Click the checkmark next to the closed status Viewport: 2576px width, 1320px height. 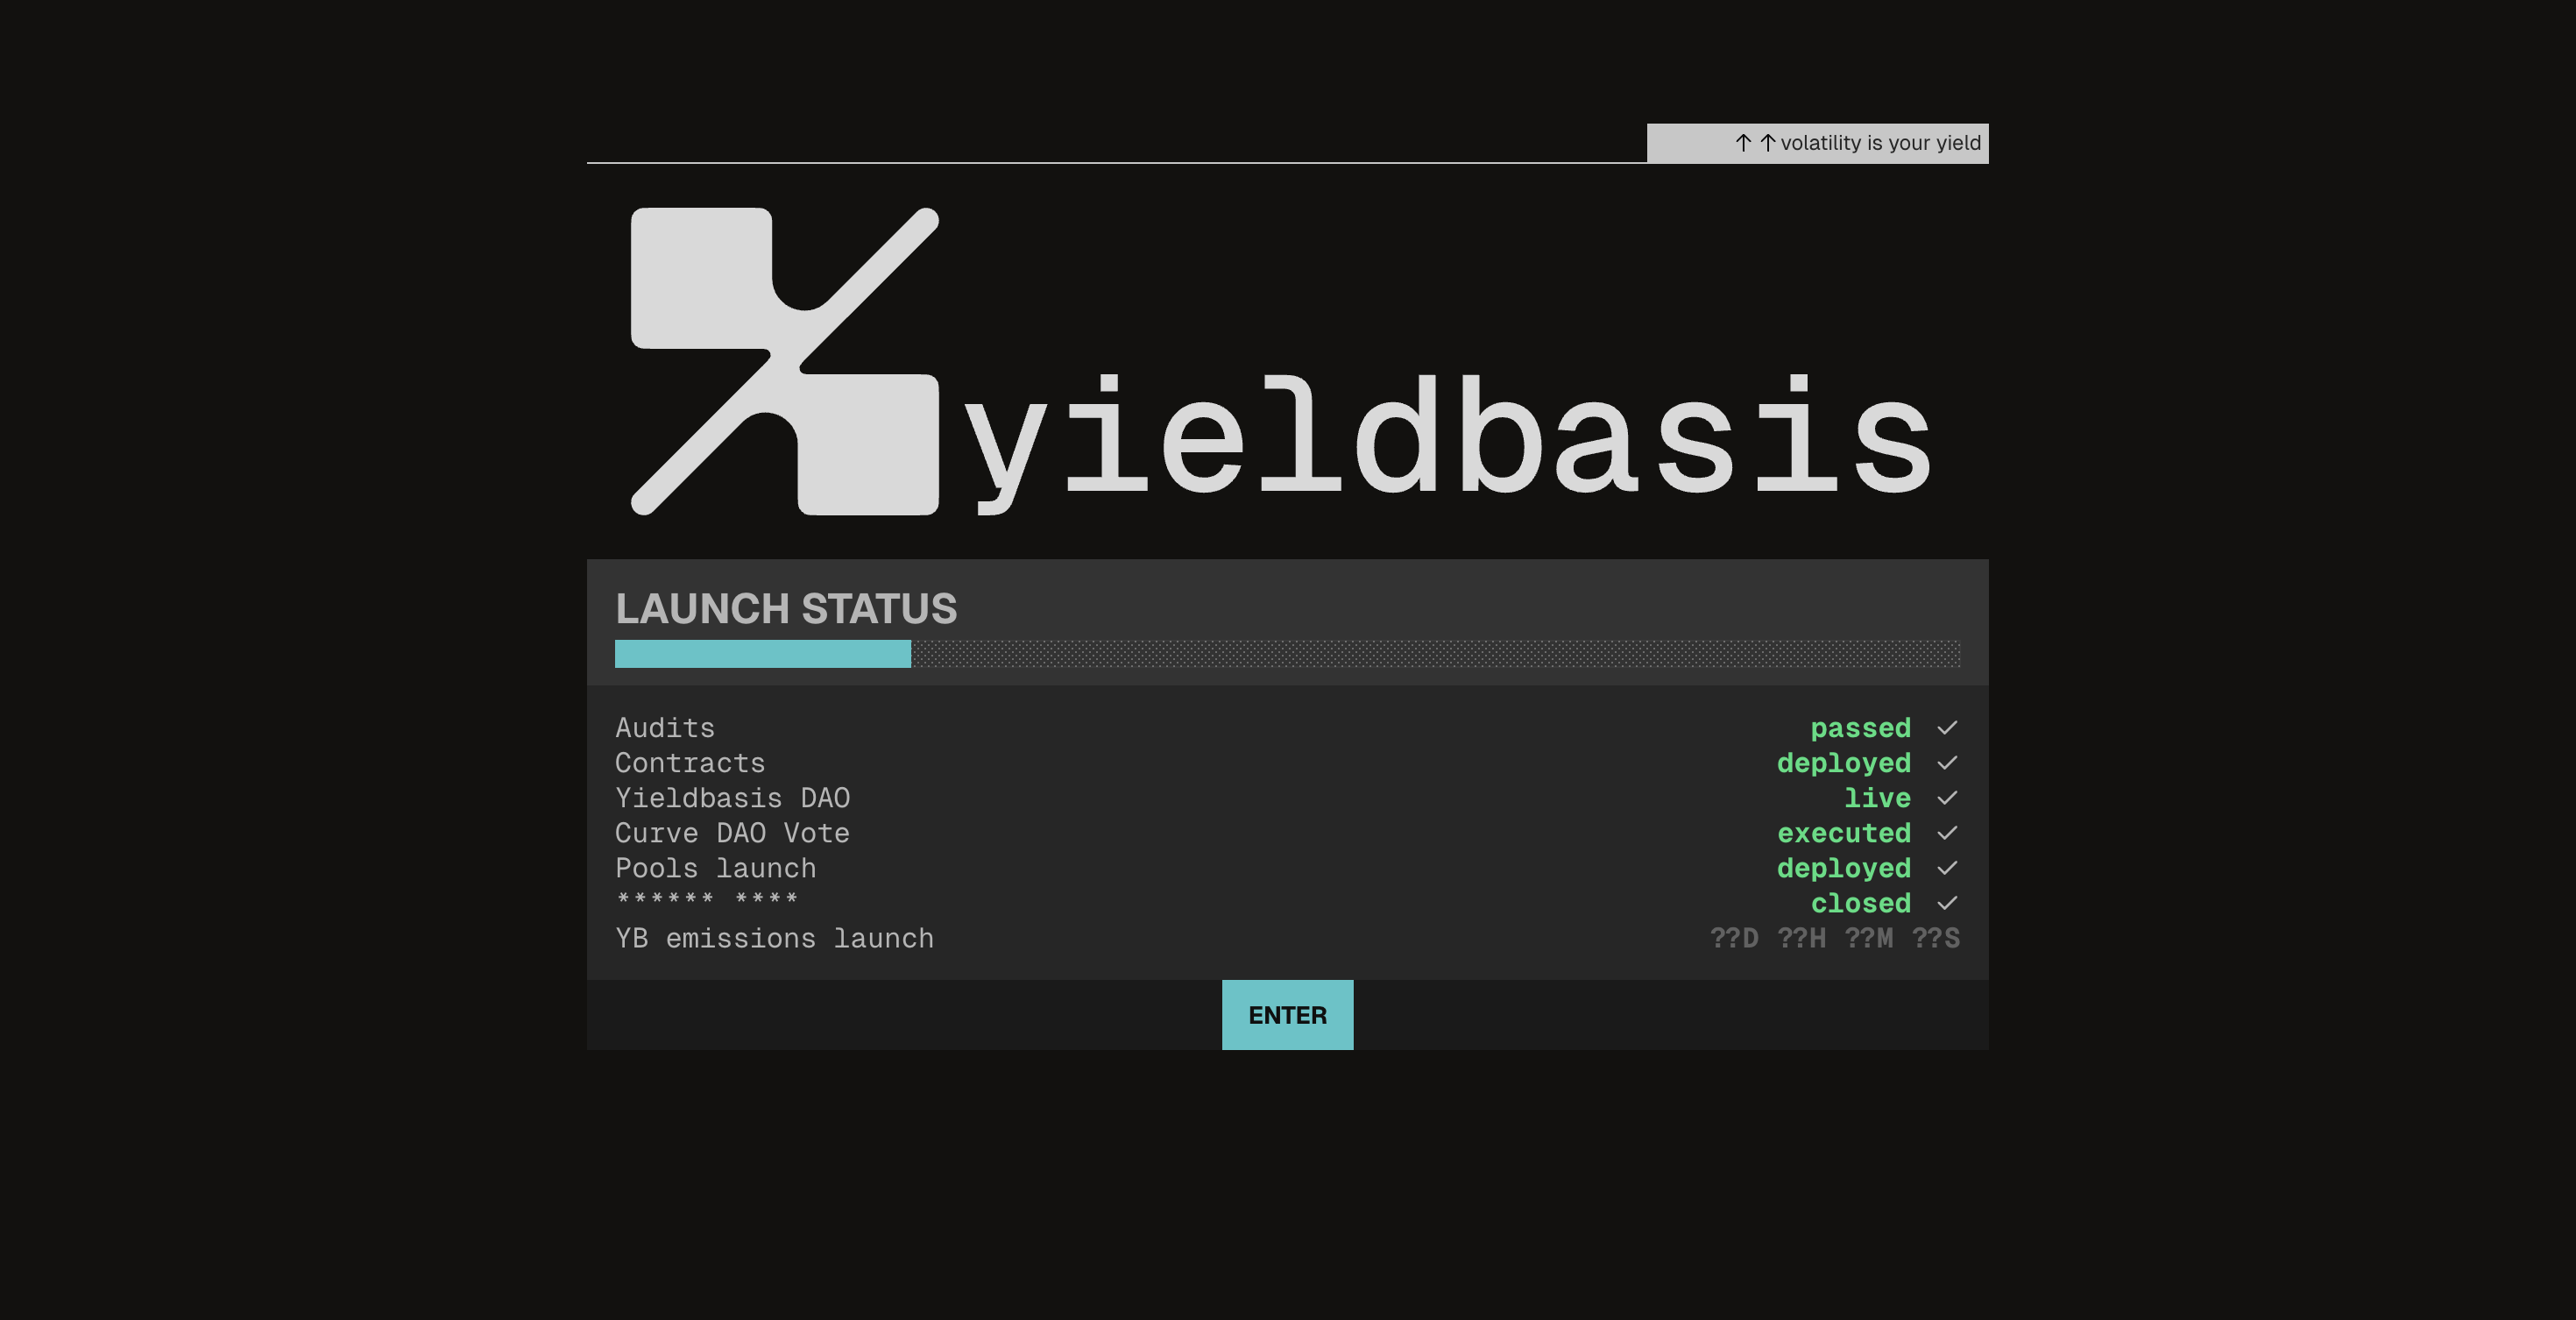pos(1946,903)
